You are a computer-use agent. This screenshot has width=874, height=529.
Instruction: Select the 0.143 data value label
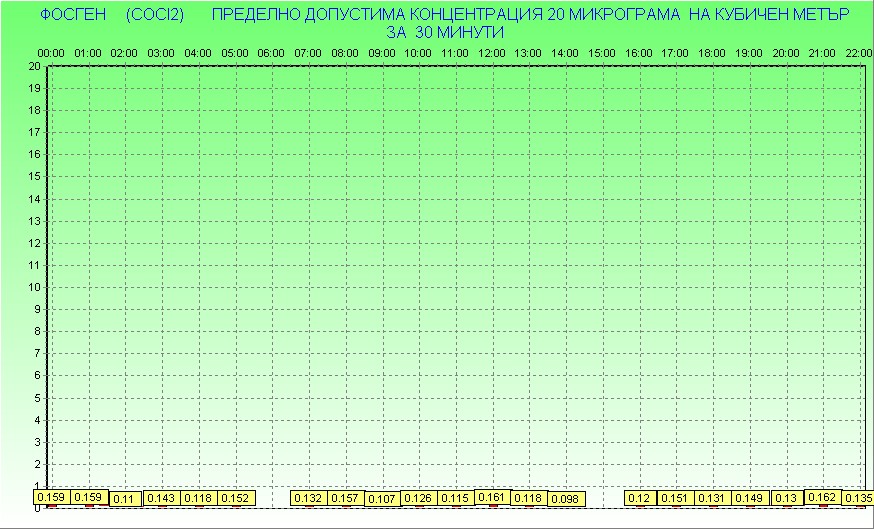pos(161,498)
